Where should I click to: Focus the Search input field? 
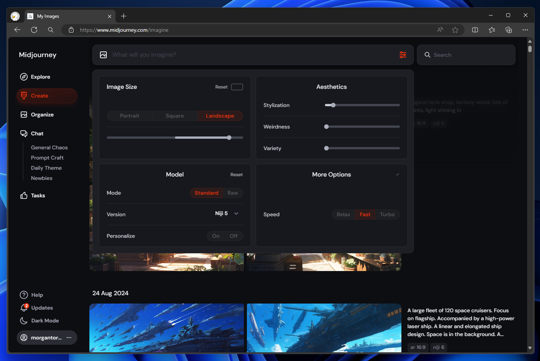point(466,55)
